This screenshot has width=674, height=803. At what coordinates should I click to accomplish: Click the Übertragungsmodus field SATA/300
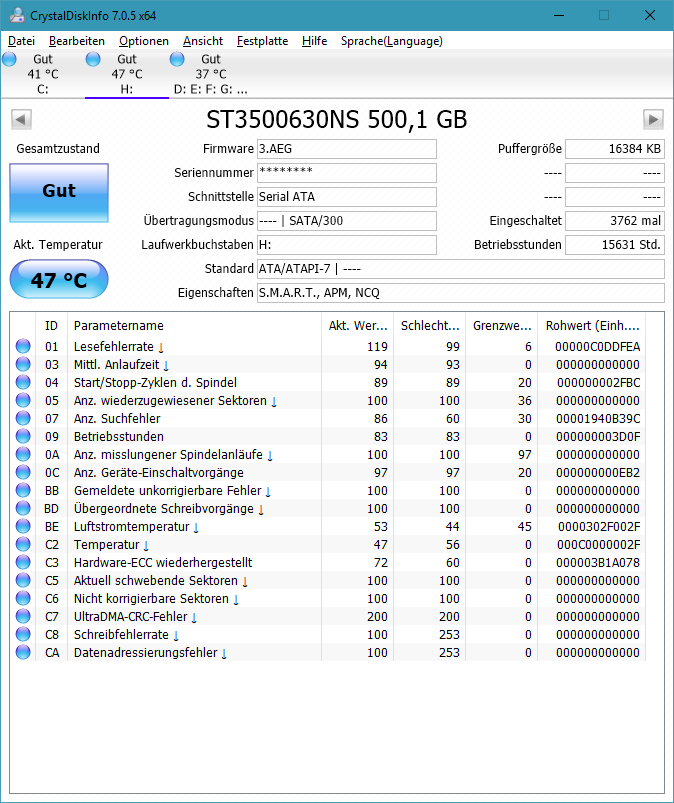347,221
